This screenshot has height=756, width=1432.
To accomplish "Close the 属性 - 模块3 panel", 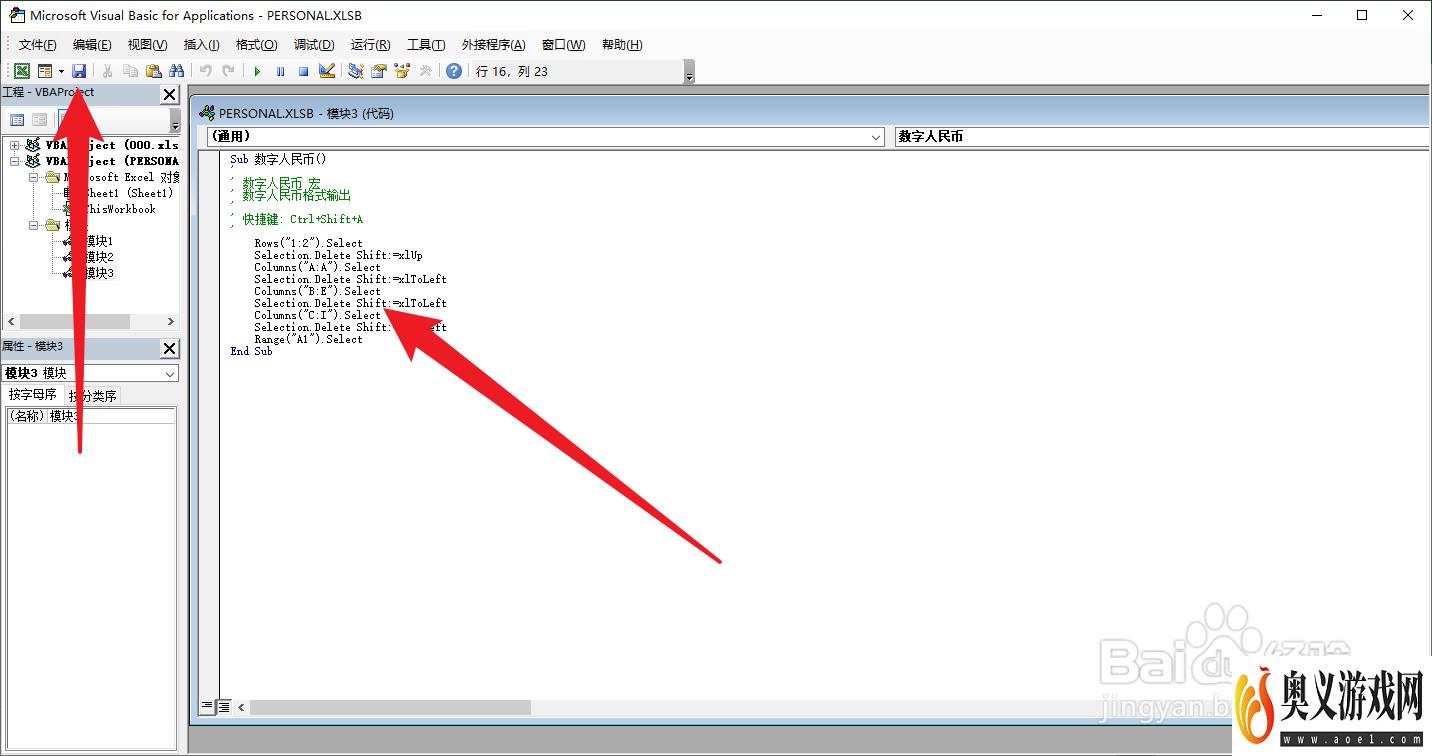I will pyautogui.click(x=170, y=348).
